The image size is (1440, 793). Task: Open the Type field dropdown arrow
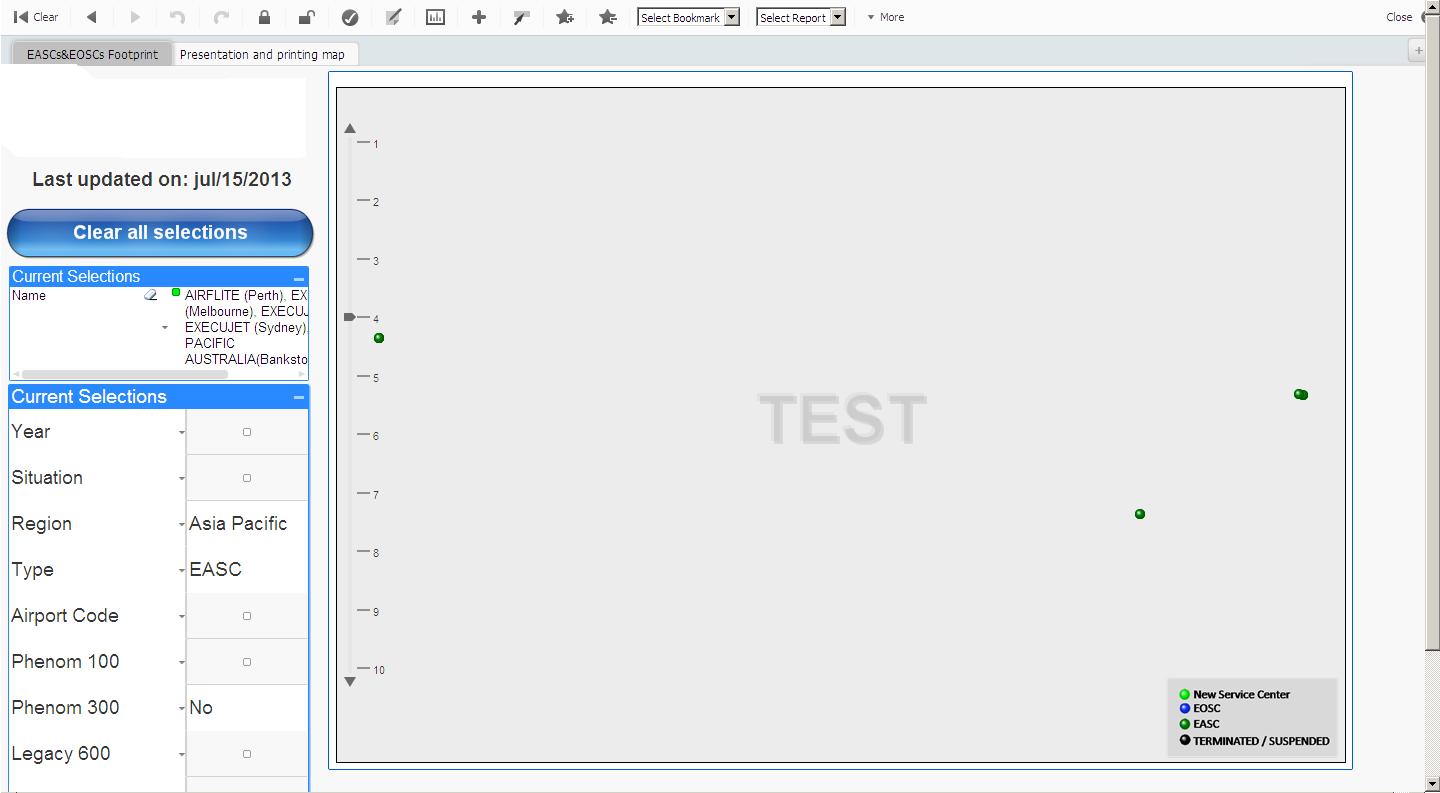pos(181,571)
